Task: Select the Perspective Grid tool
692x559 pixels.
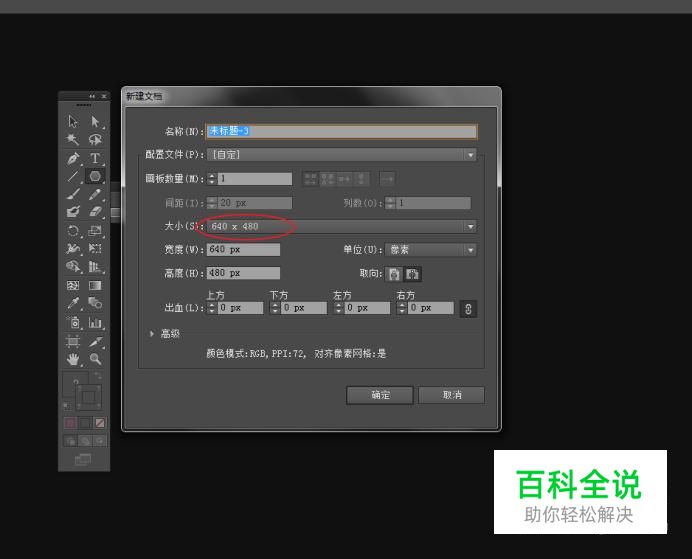Action: (x=95, y=267)
